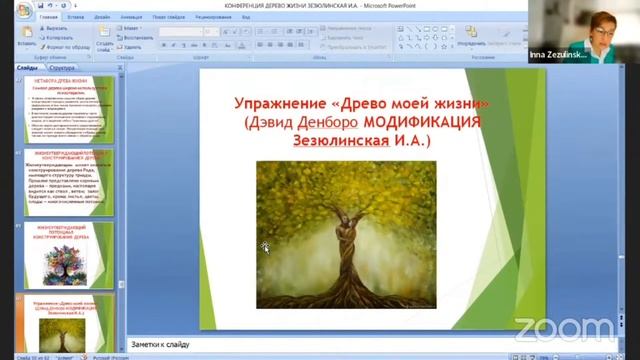Select the five-point star shape

pos(444,47)
